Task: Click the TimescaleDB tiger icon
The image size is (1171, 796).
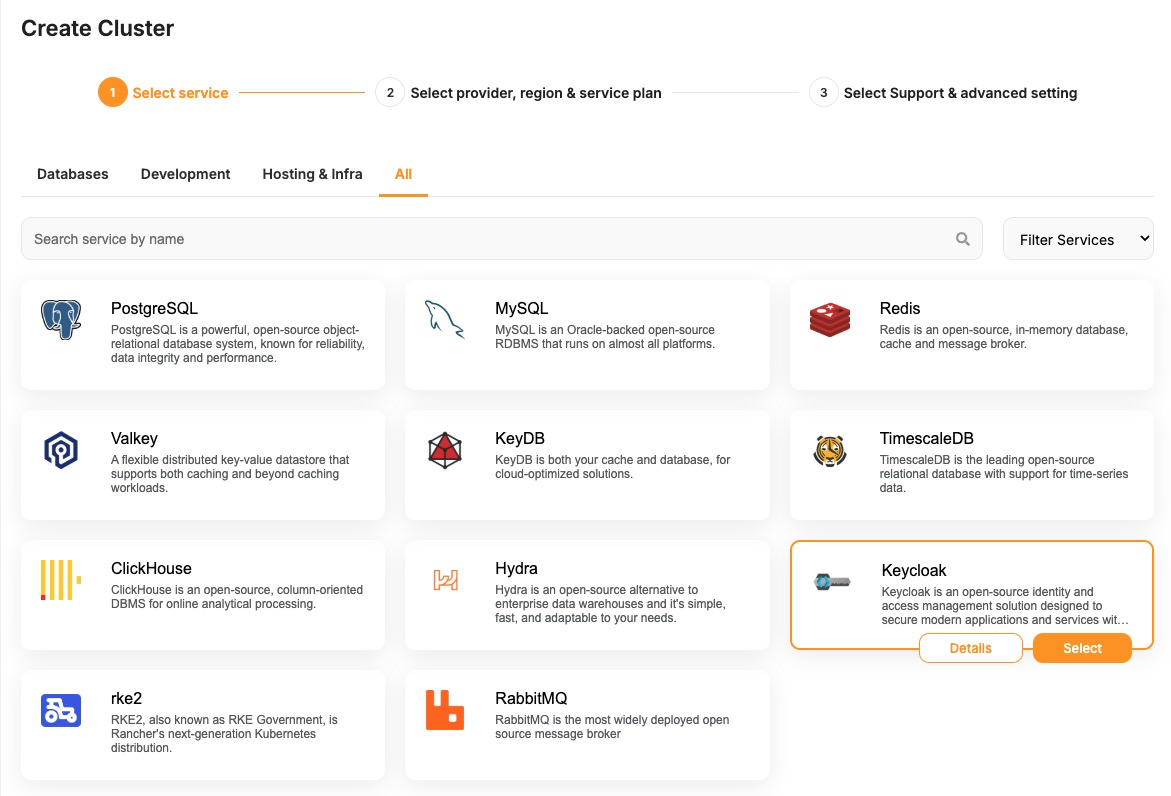Action: 829,450
